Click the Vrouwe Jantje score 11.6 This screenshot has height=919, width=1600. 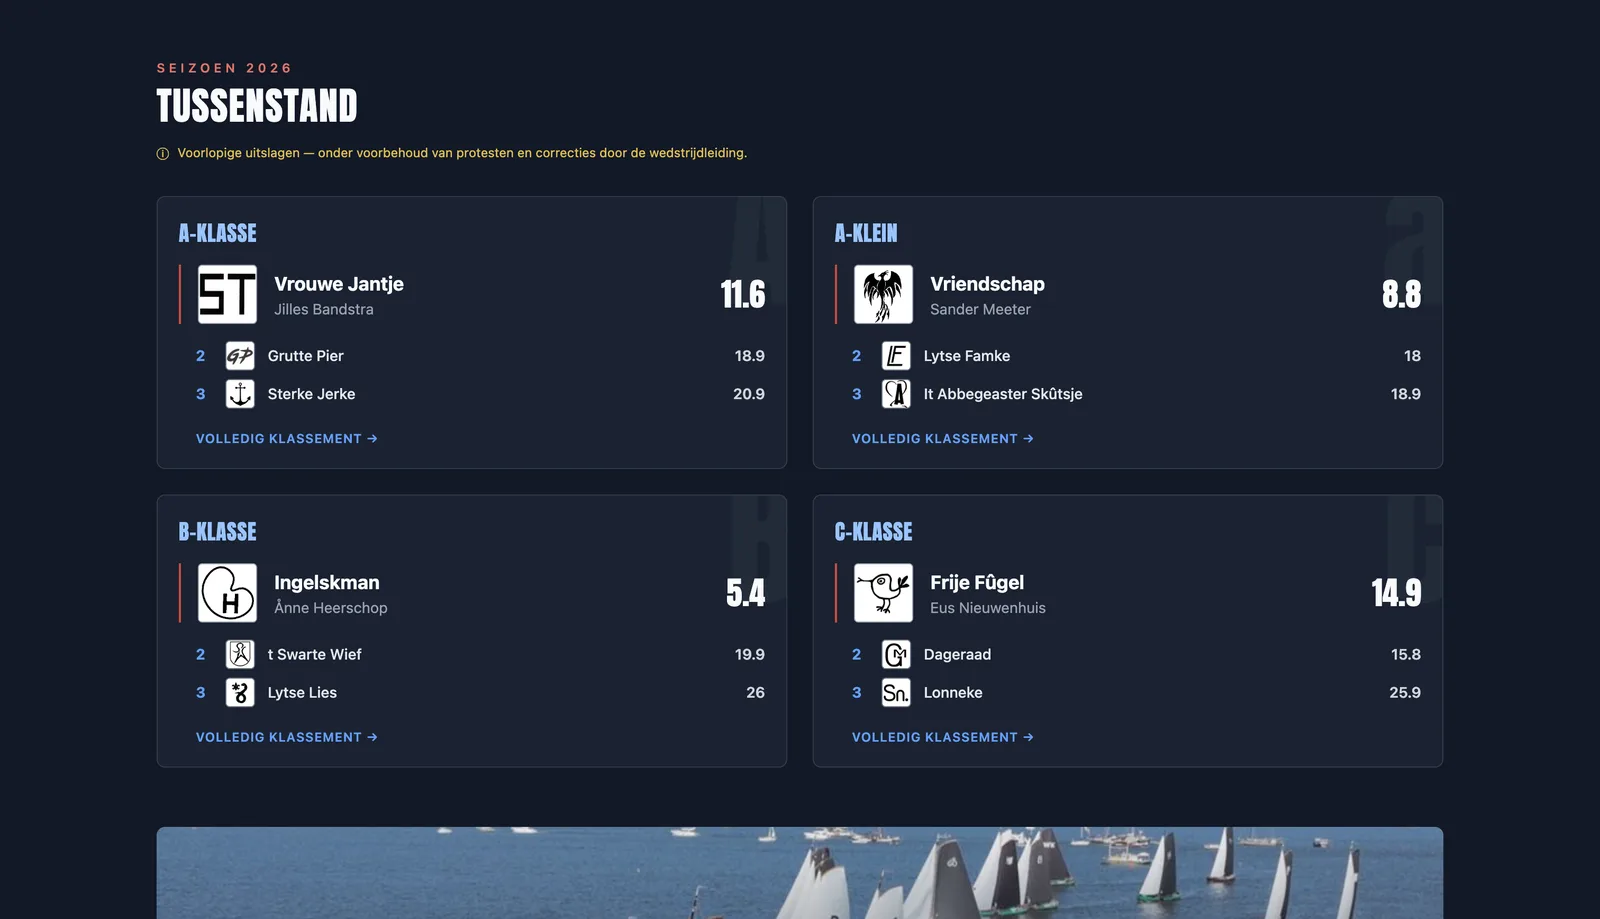click(x=743, y=294)
